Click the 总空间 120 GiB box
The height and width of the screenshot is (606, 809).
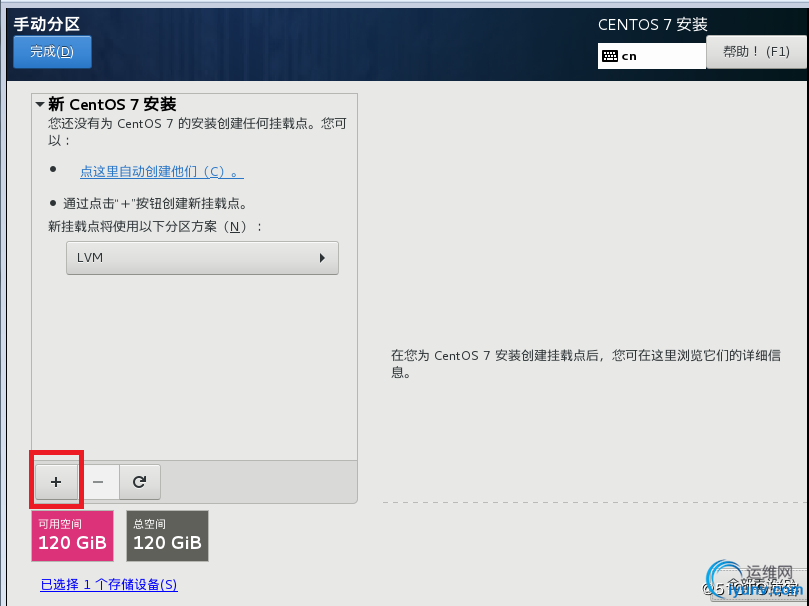tap(167, 536)
